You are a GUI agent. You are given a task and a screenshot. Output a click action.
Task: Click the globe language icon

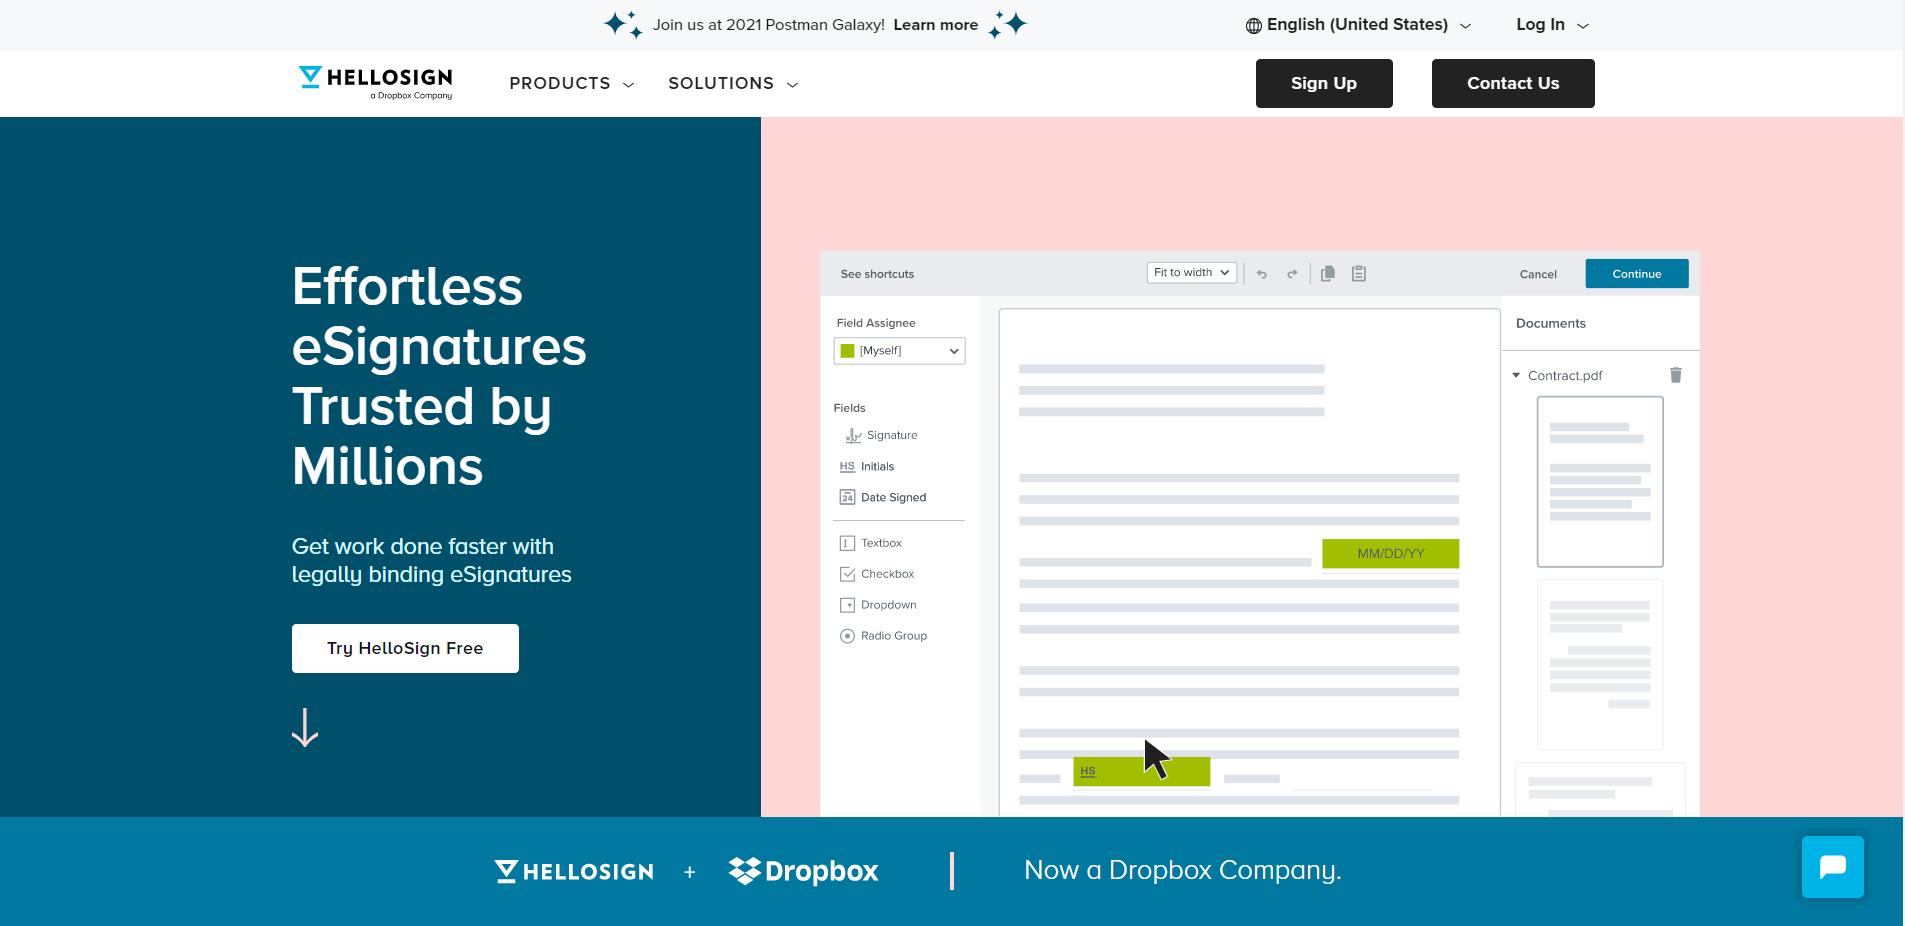[1253, 26]
